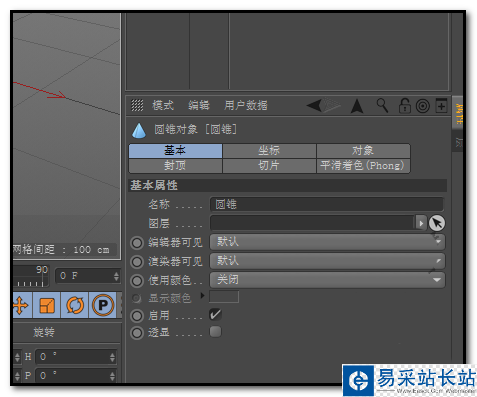The width and height of the screenshot is (477, 397).
Task: Open the 编辑器可见 dropdown
Action: coord(327,242)
